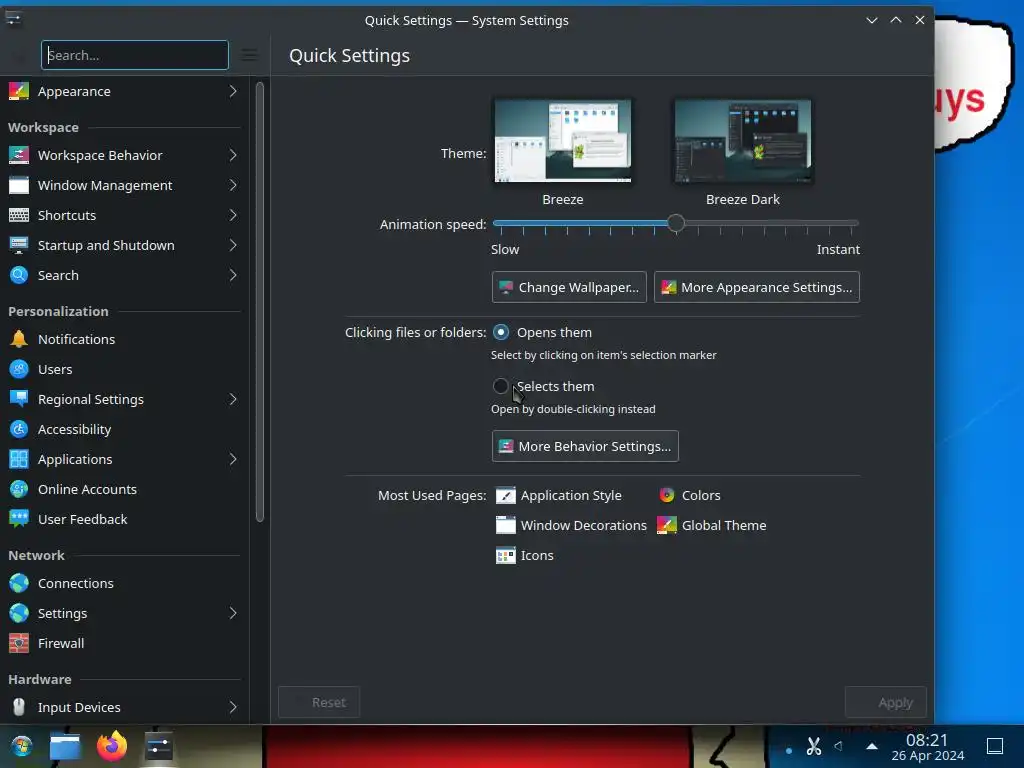Viewport: 1024px width, 768px height.
Task: Open the Online Accounts page
Action: tap(124, 489)
